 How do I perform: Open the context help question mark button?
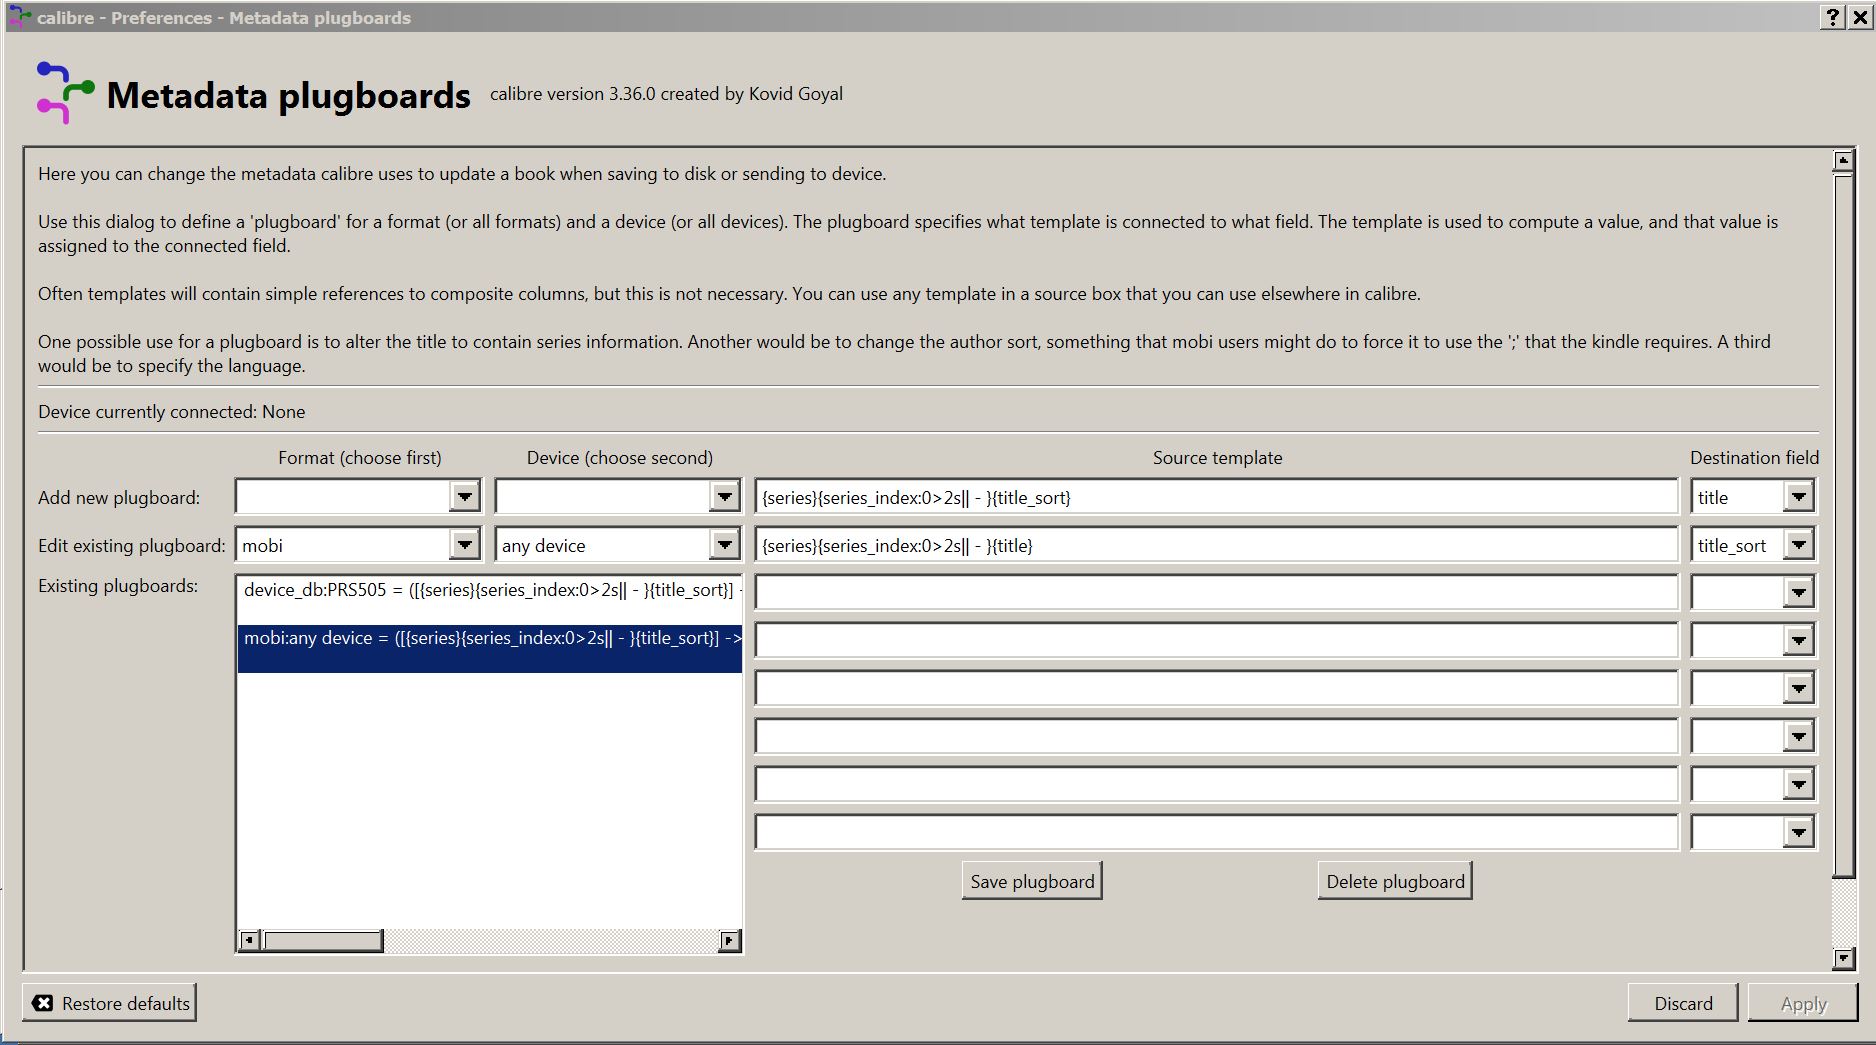1832,17
